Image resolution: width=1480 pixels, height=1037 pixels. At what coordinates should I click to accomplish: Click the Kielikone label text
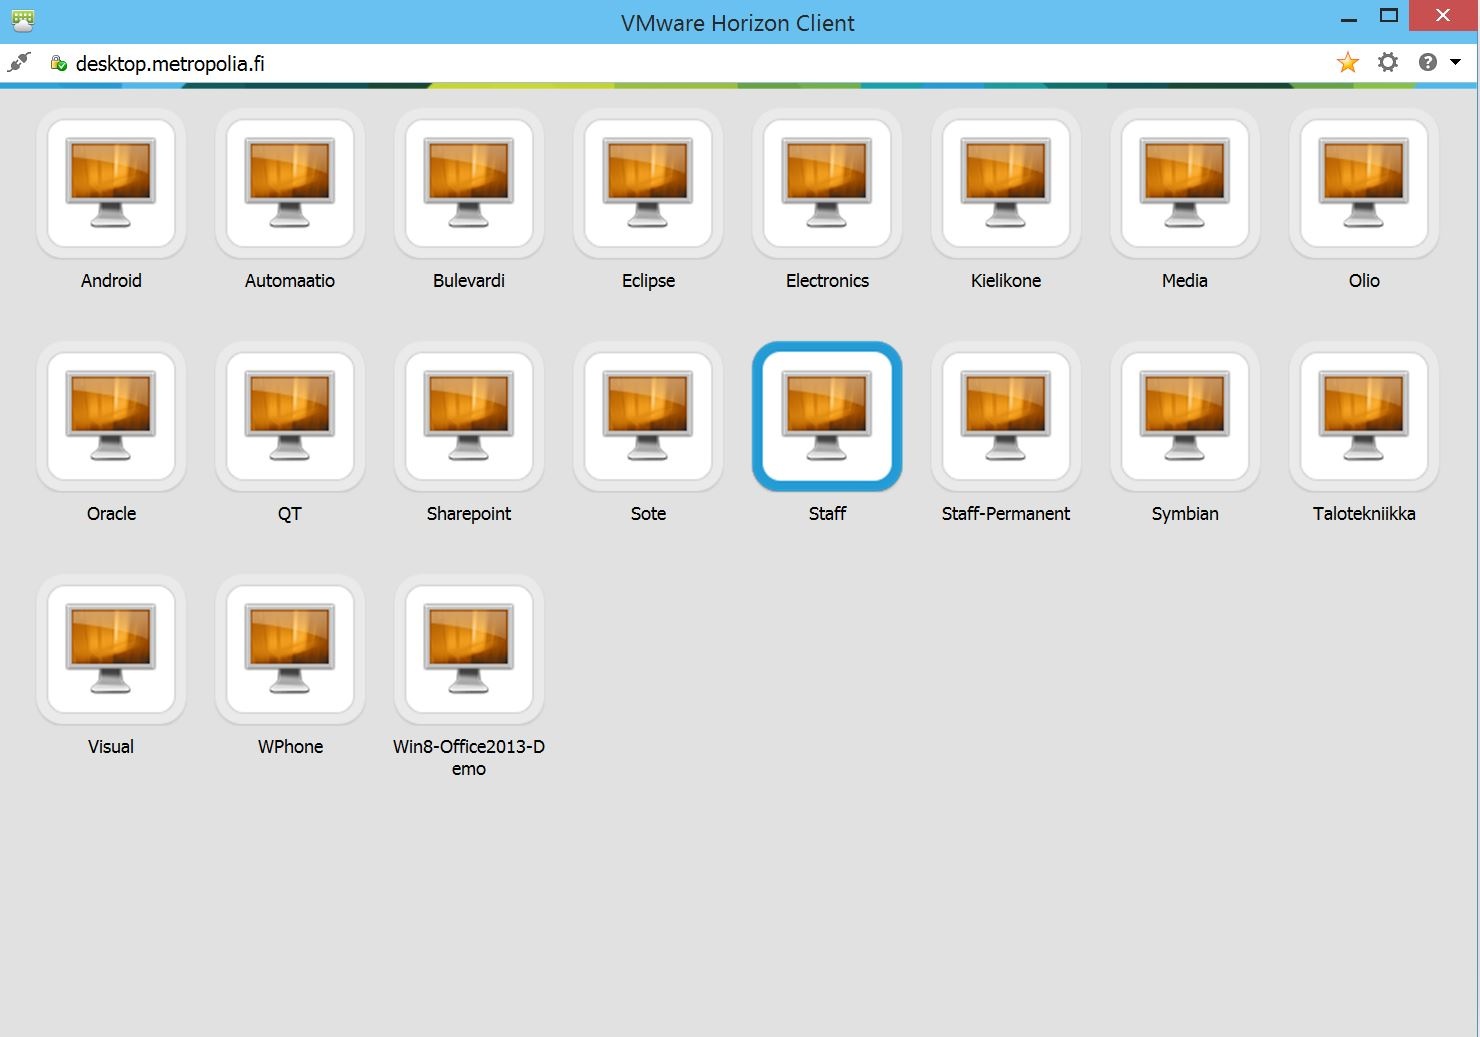coord(1006,281)
